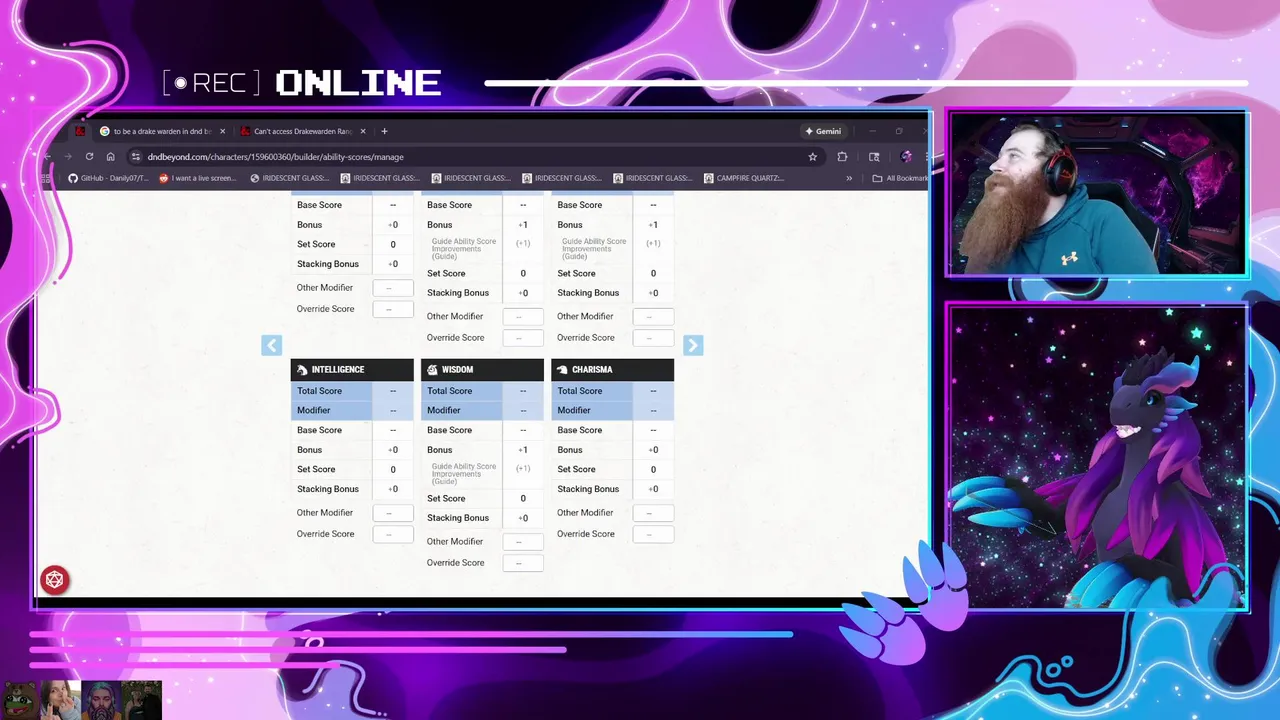Click the INTELLIGENCE card header
The width and height of the screenshot is (1280, 720).
pos(352,370)
